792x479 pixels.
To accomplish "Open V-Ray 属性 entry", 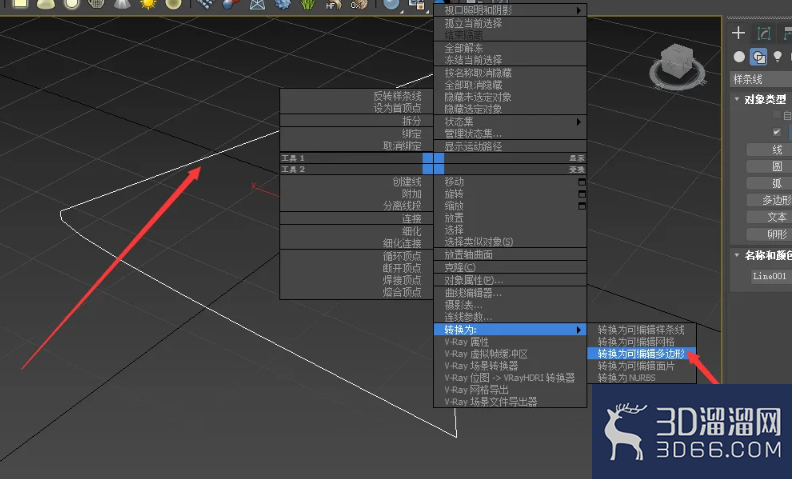I will [510, 342].
